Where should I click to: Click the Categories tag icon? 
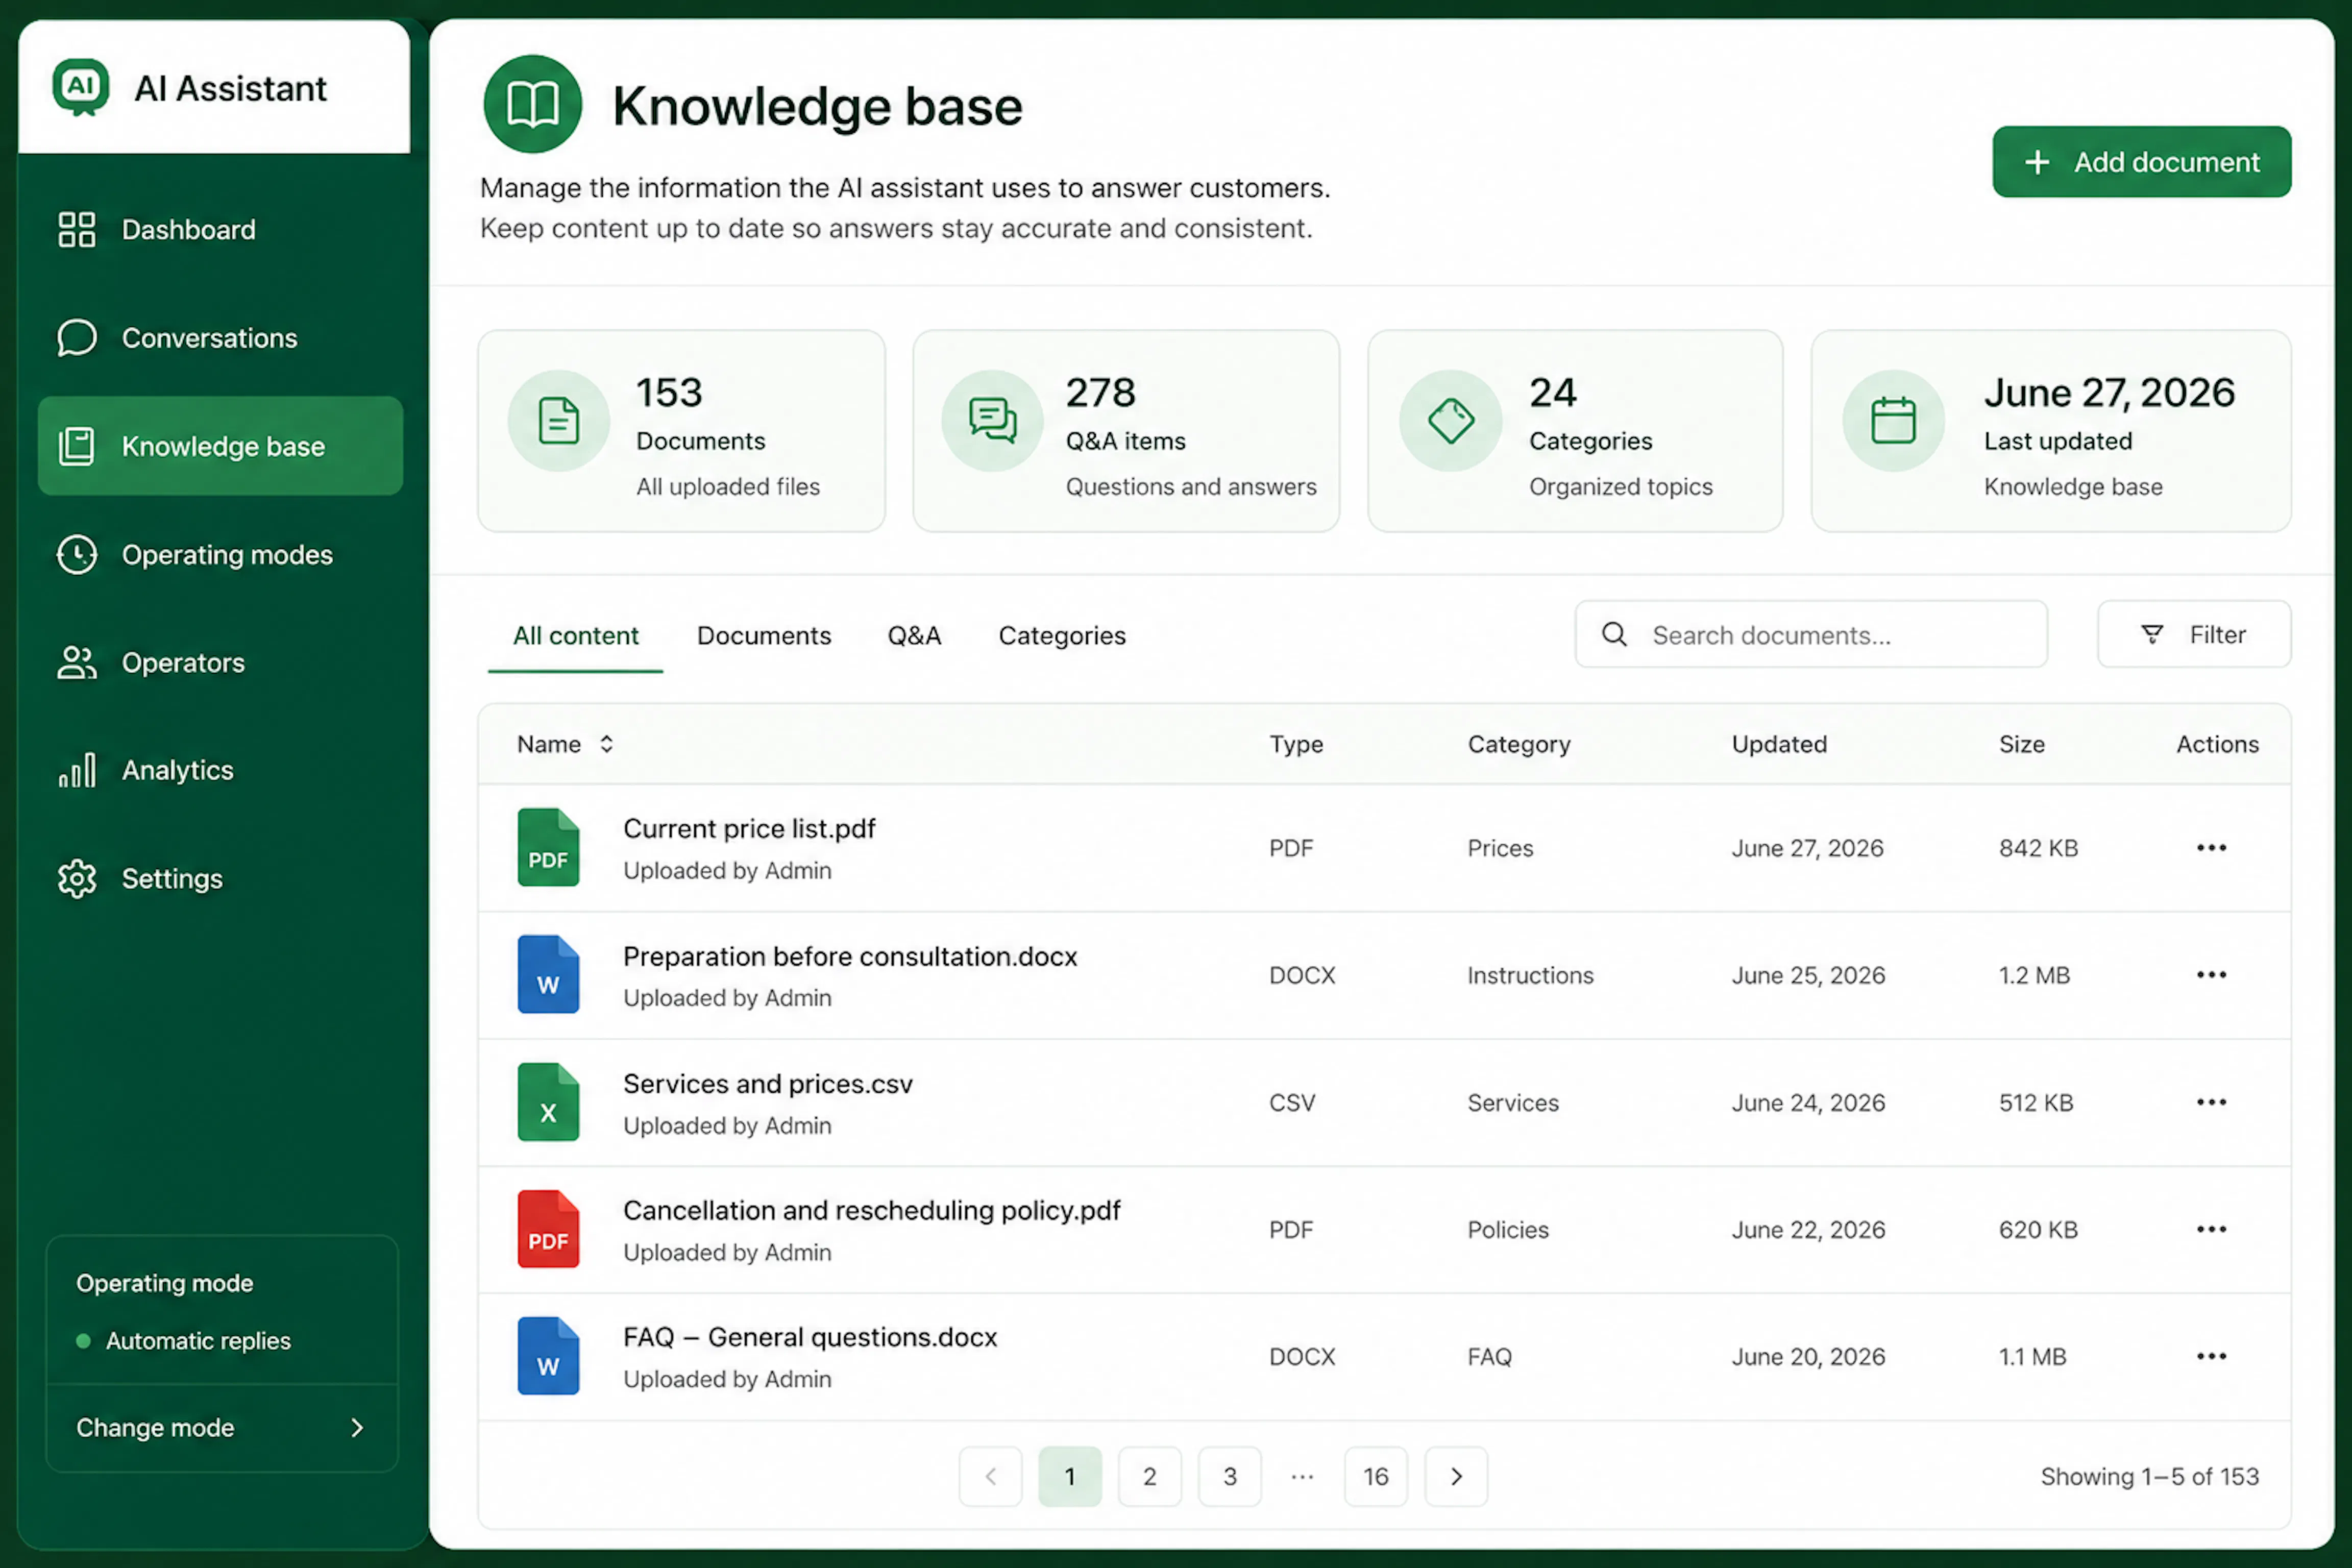tap(1451, 420)
